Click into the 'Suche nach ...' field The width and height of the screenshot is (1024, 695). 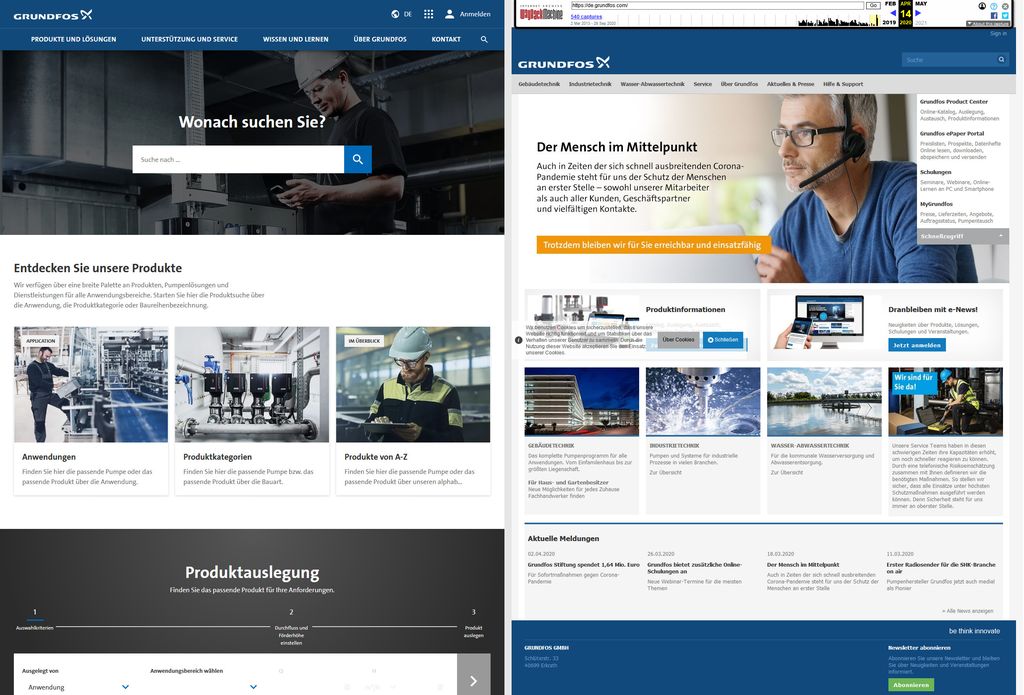pos(238,159)
